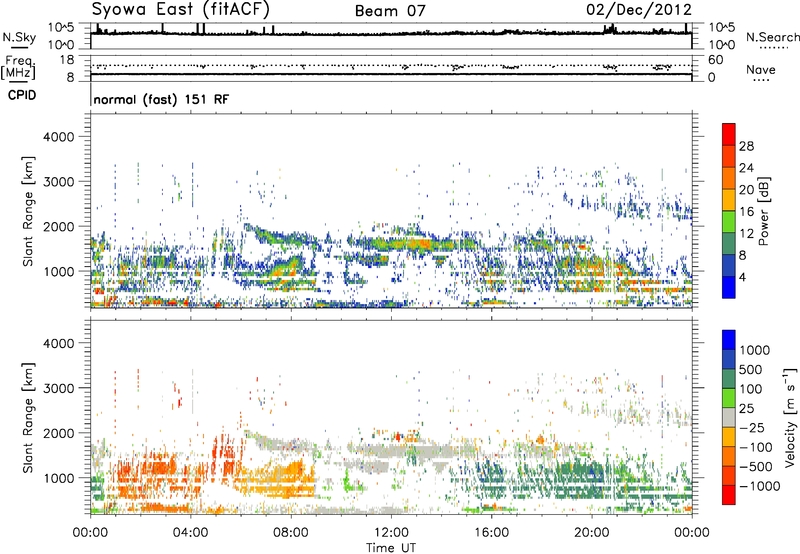Click the '1000' tick on the power panel
Viewport: 800px width, 554px height.
[59, 271]
